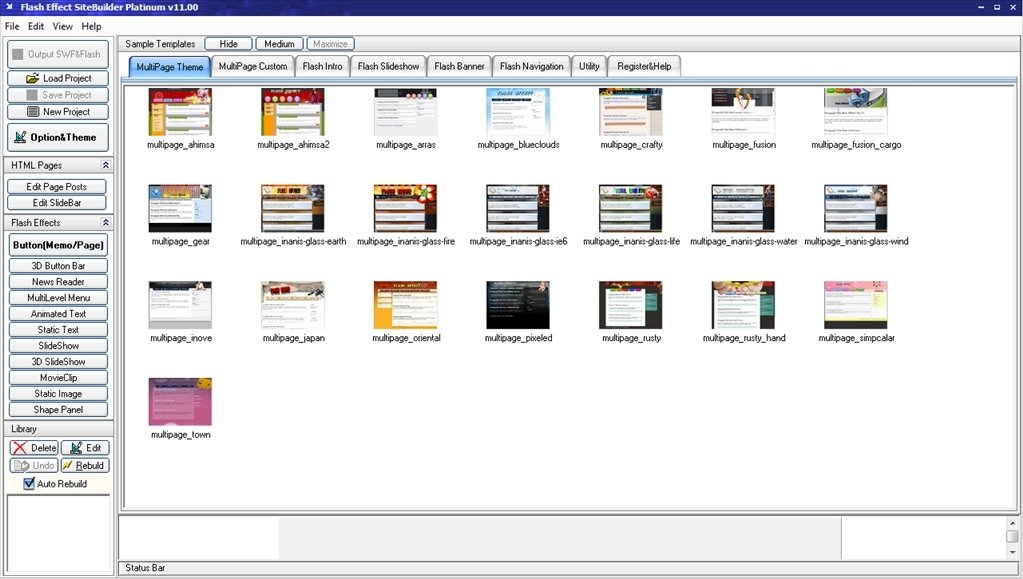Select the multipage_crafty template thumbnail
This screenshot has width=1023, height=579.
point(630,112)
